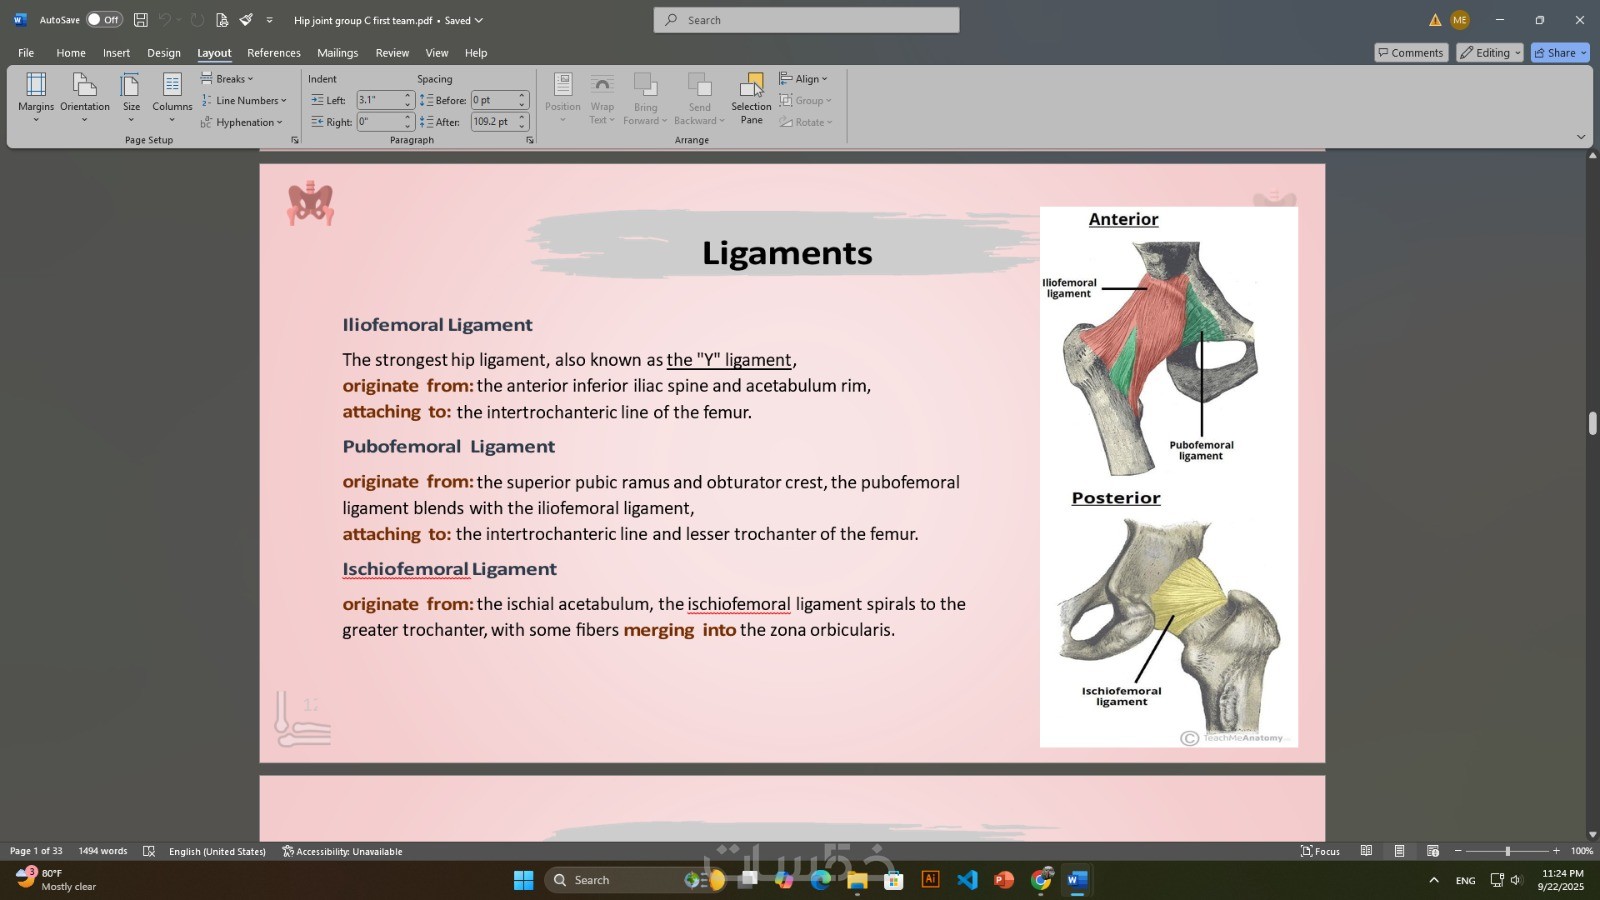
Task: Click the Share button
Action: coord(1561,53)
